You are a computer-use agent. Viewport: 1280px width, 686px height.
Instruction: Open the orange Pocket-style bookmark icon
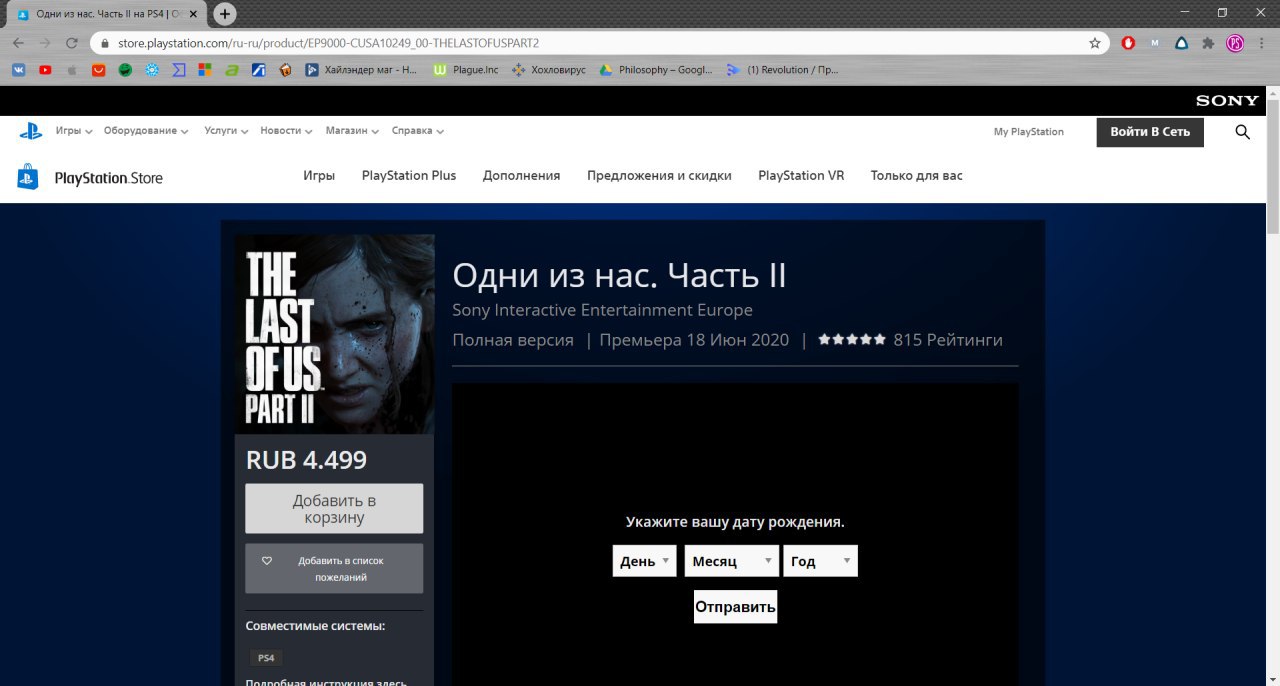point(98,70)
